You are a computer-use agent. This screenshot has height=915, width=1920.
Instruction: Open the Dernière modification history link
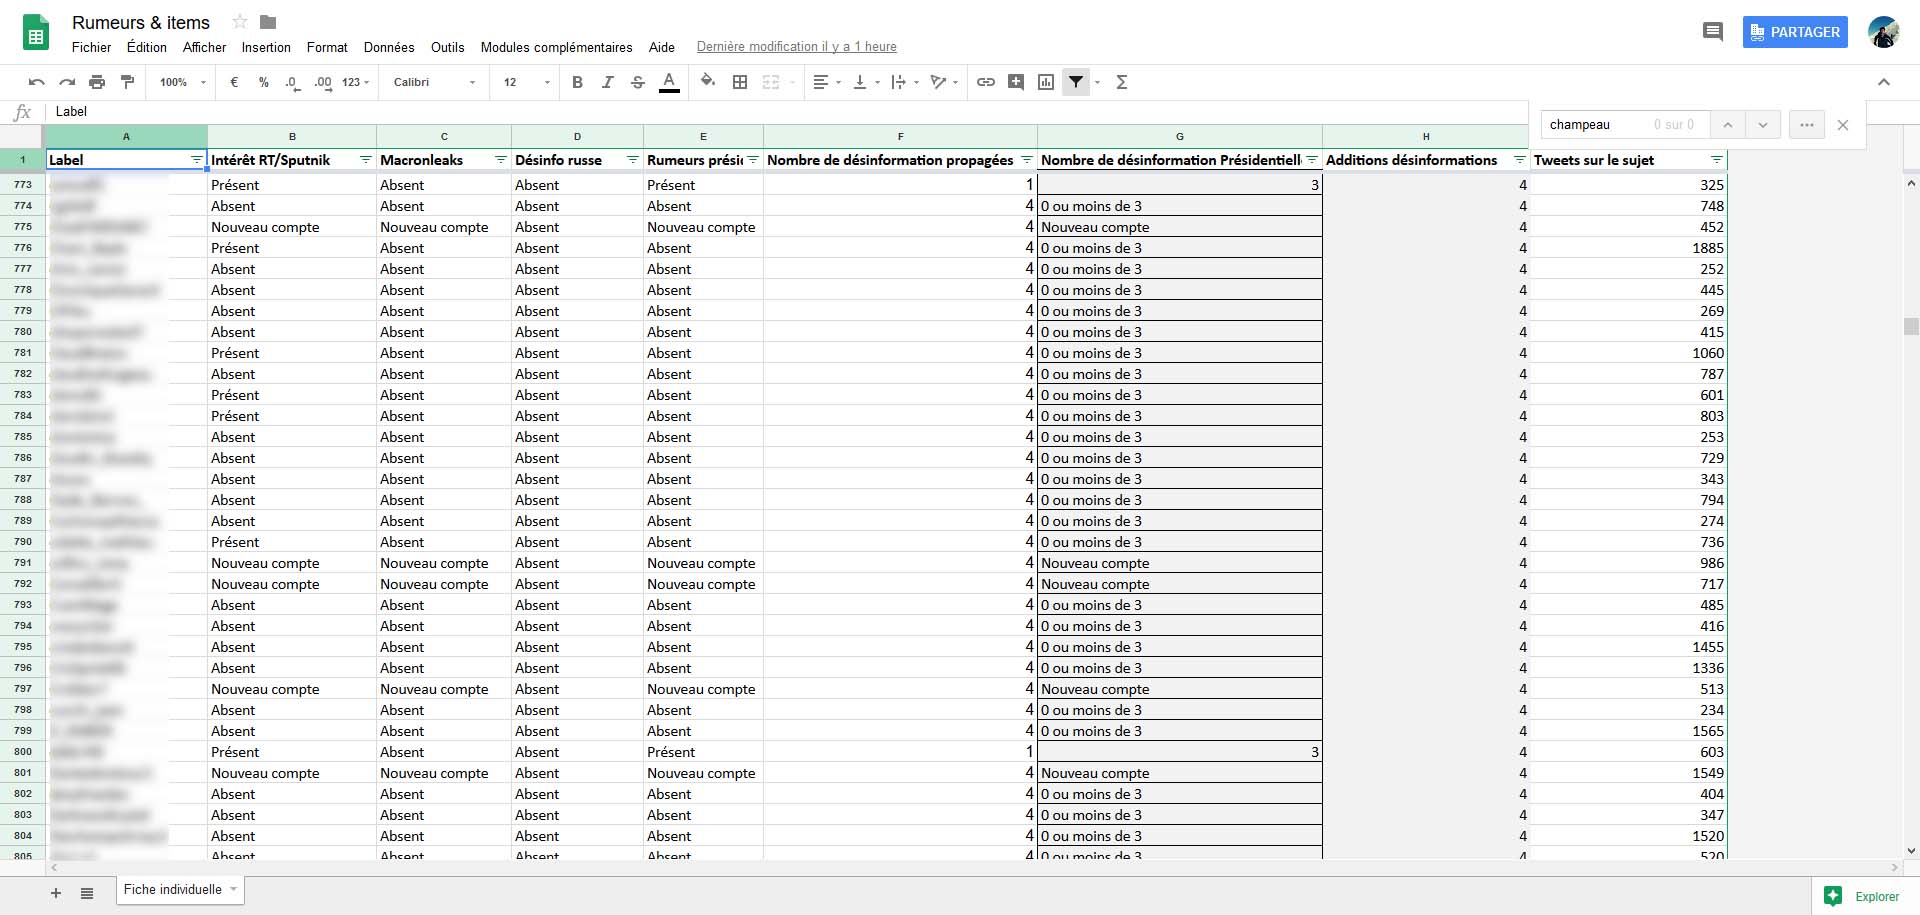click(797, 47)
